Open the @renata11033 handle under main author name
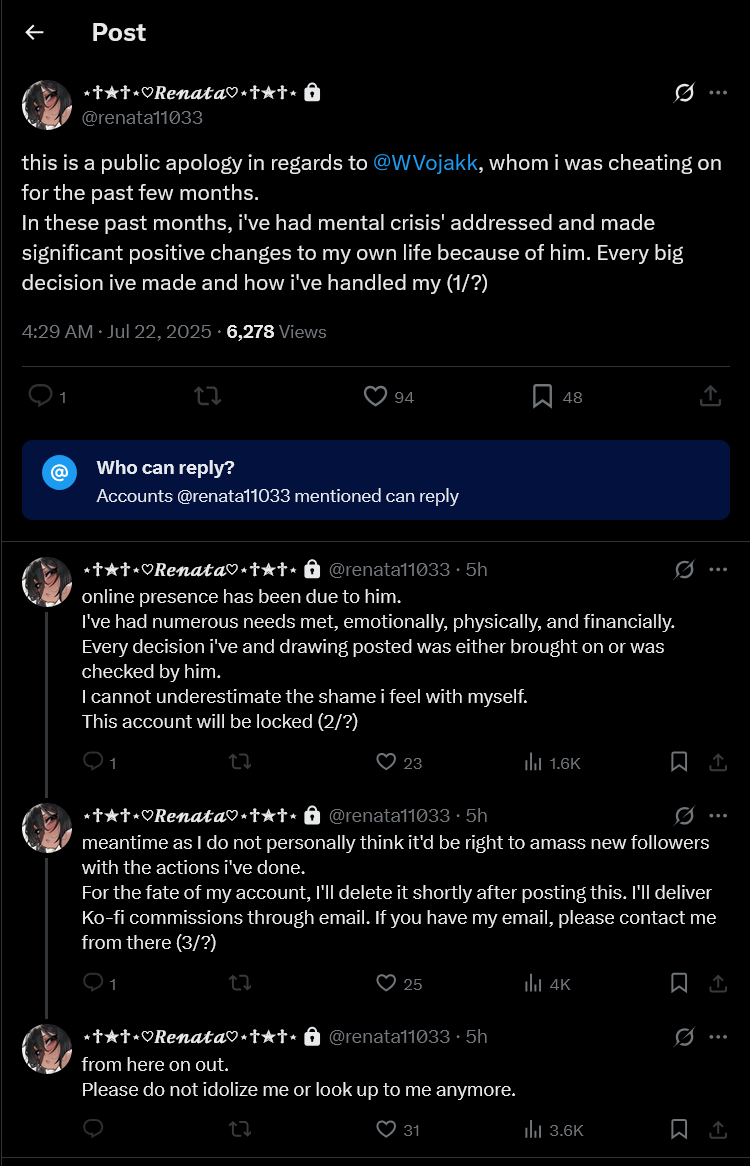750x1166 pixels. 142,117
